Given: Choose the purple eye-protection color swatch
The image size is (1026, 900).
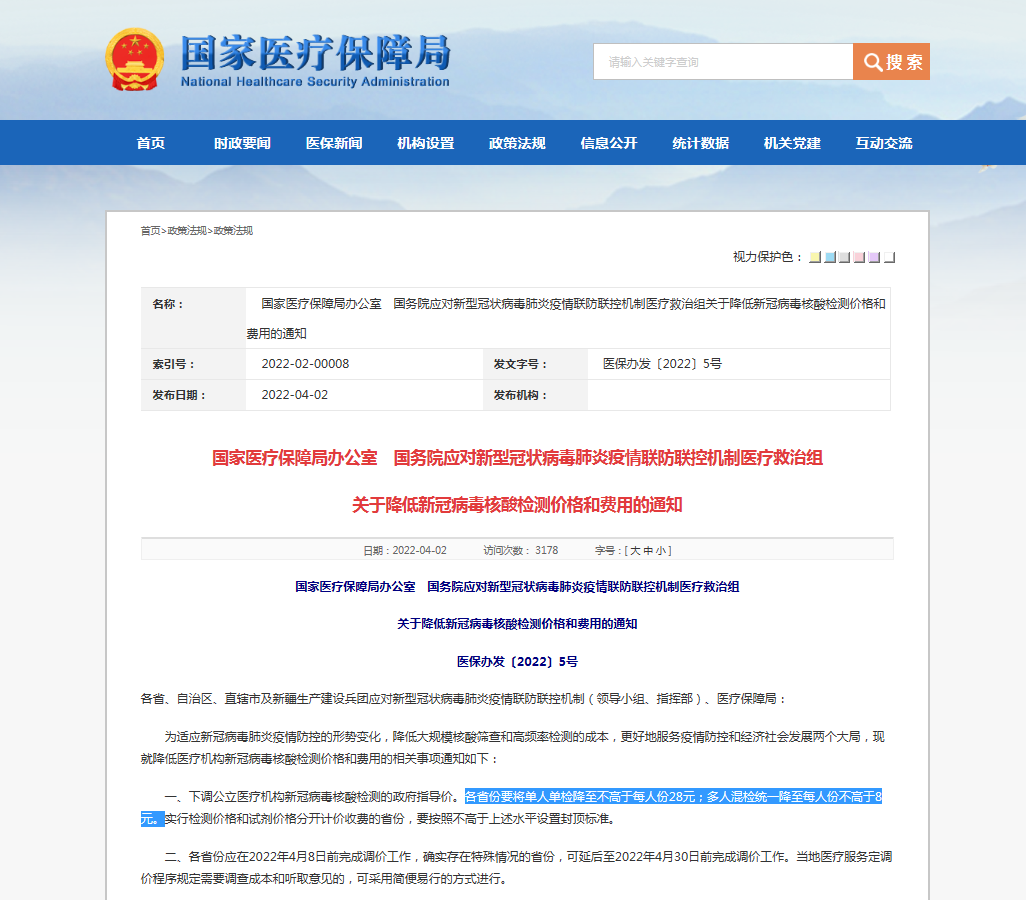Looking at the screenshot, I should 874,258.
